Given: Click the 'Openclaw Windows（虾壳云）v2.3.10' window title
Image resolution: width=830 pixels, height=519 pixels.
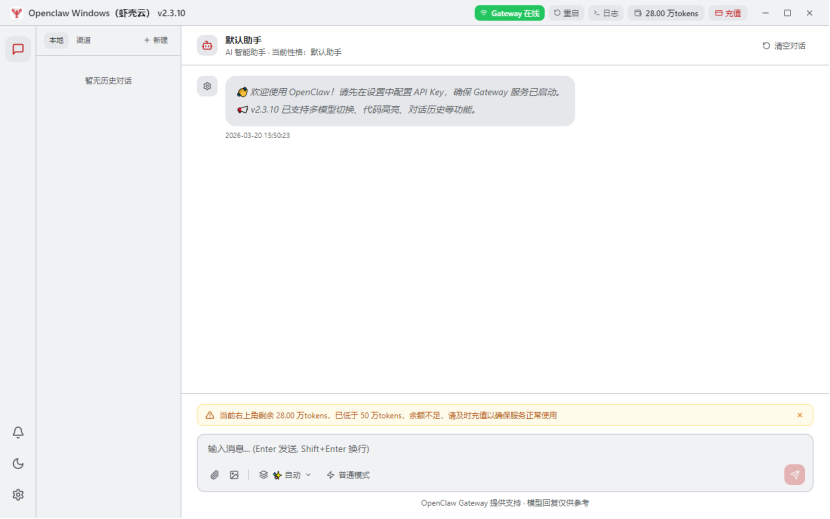Looking at the screenshot, I should coord(107,13).
